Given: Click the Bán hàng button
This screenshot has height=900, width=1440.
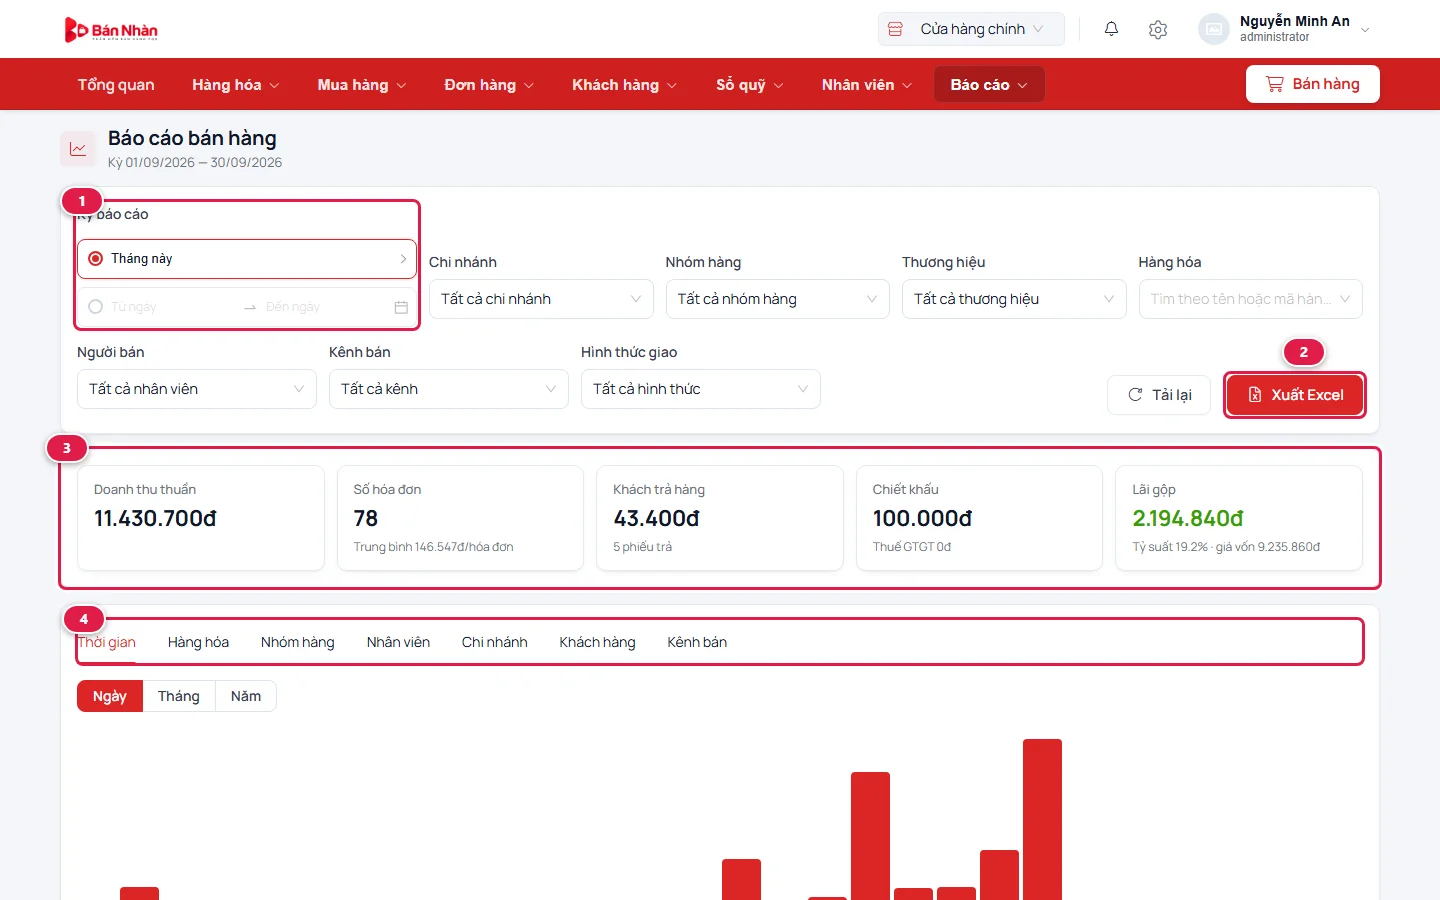Looking at the screenshot, I should 1313,84.
